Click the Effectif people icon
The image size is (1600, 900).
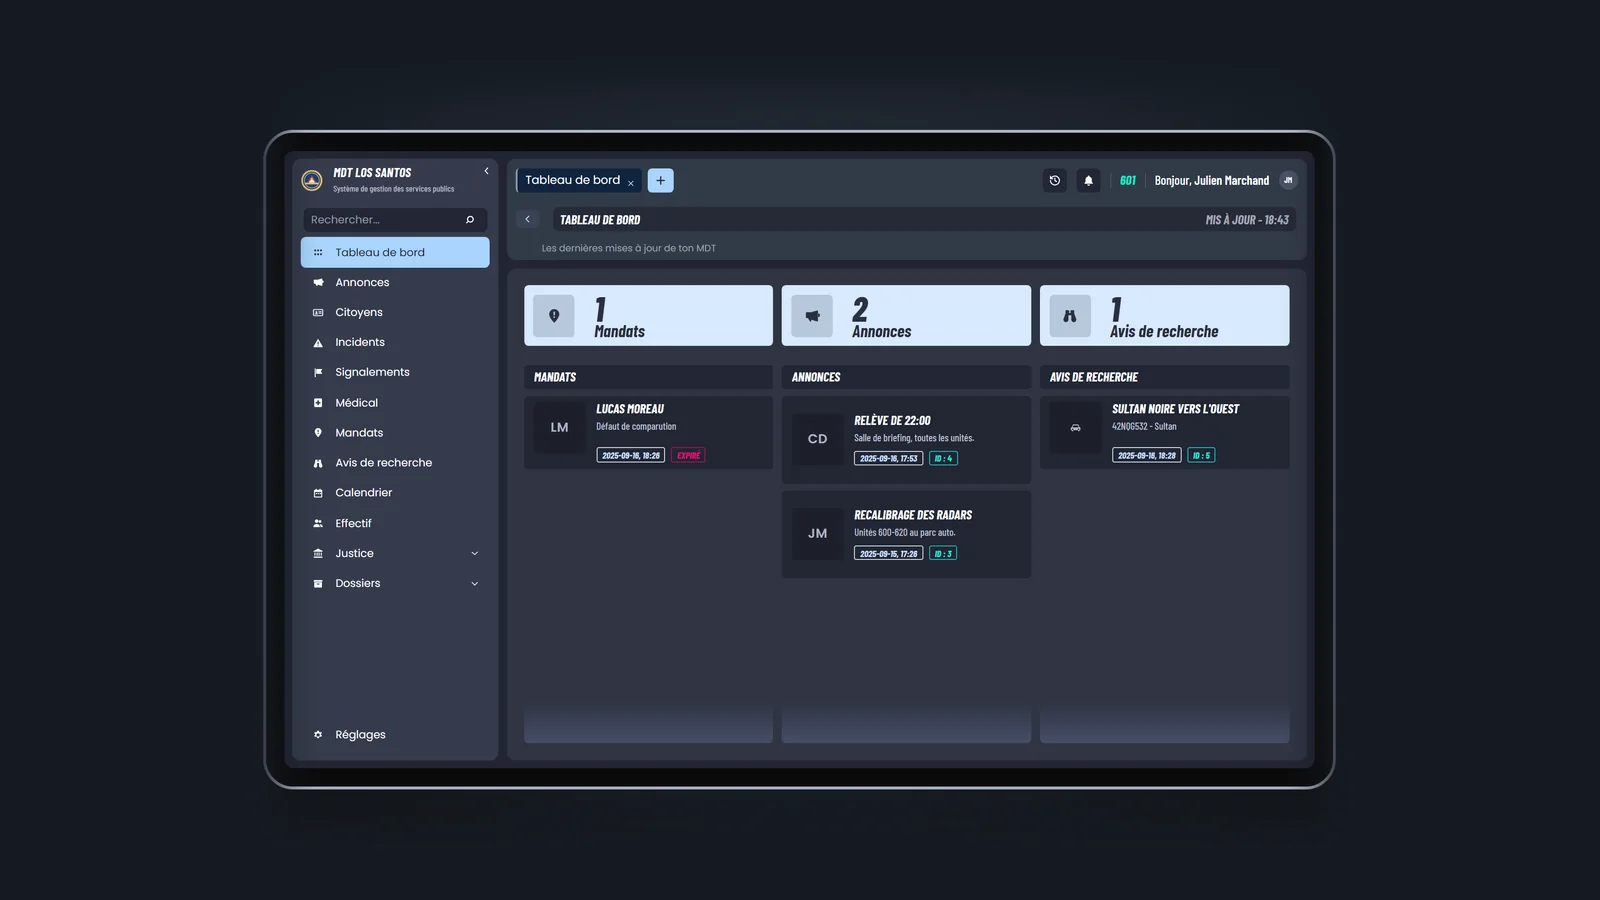(x=318, y=523)
